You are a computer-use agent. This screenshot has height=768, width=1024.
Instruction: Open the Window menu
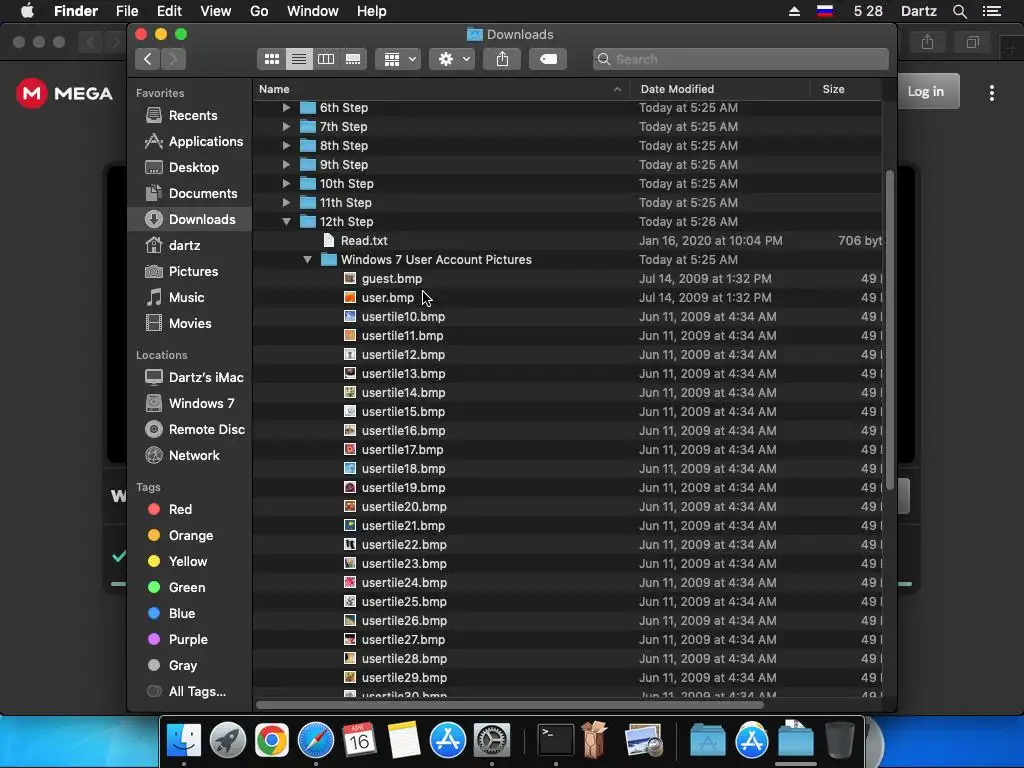point(313,11)
